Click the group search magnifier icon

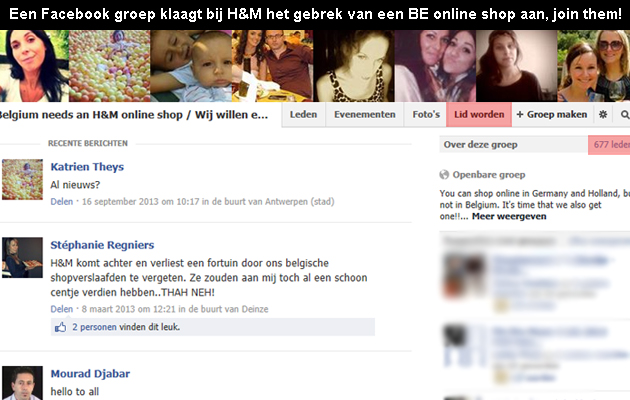point(625,115)
